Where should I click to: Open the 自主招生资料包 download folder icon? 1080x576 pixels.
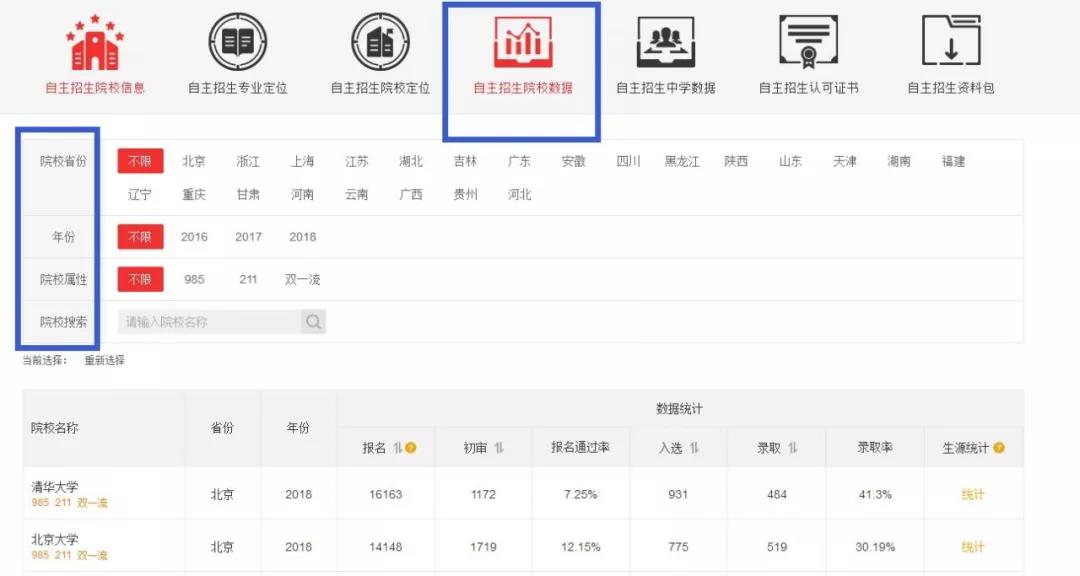click(950, 42)
